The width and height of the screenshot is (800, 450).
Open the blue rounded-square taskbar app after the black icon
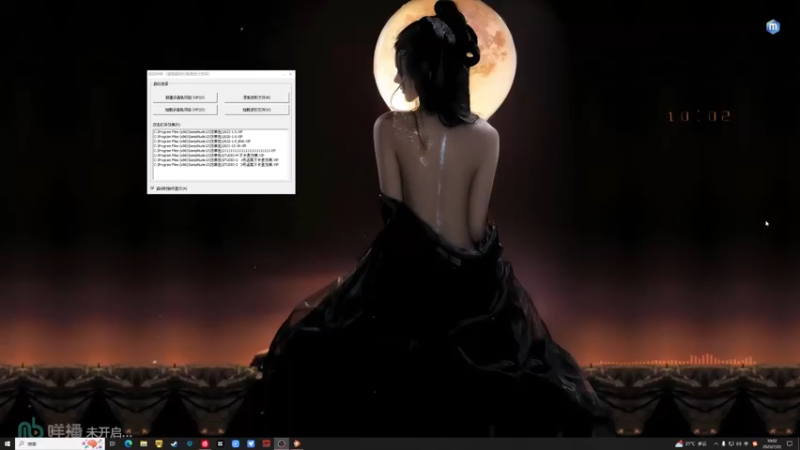coord(235,444)
